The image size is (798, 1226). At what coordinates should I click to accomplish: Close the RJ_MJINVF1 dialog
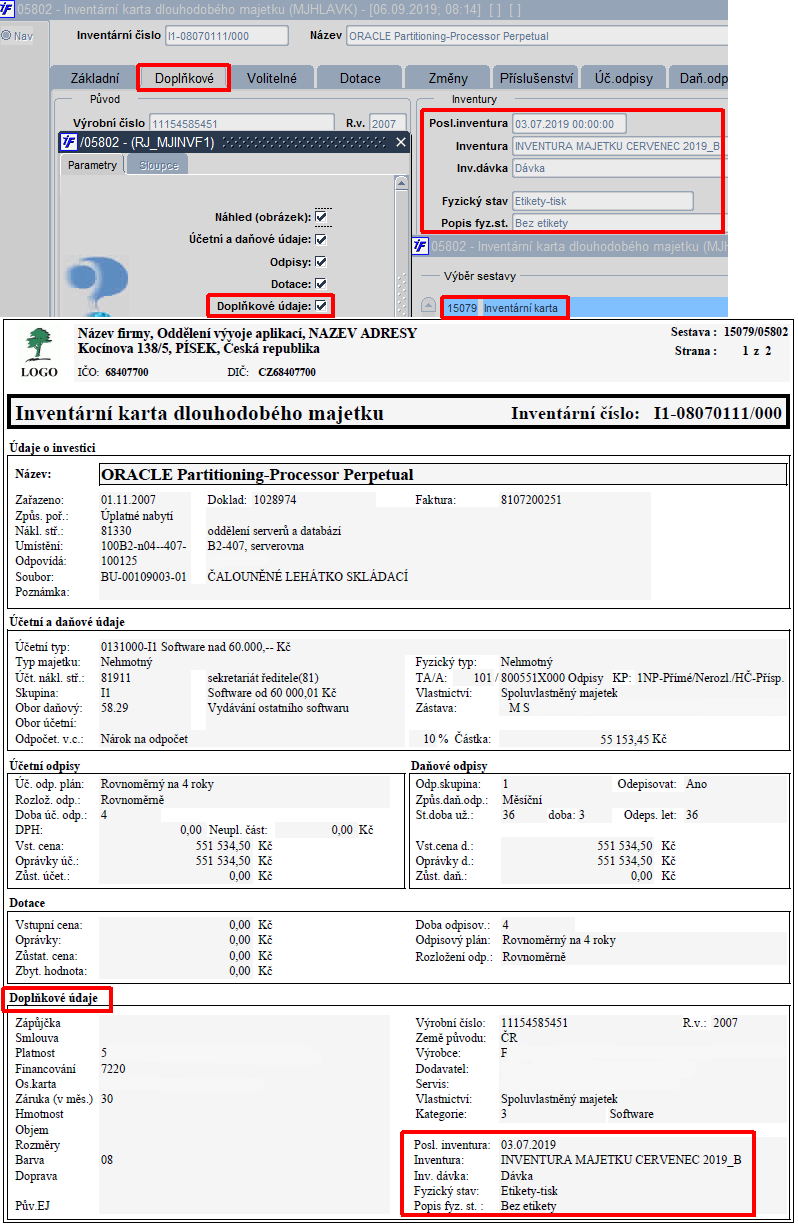pyautogui.click(x=400, y=142)
